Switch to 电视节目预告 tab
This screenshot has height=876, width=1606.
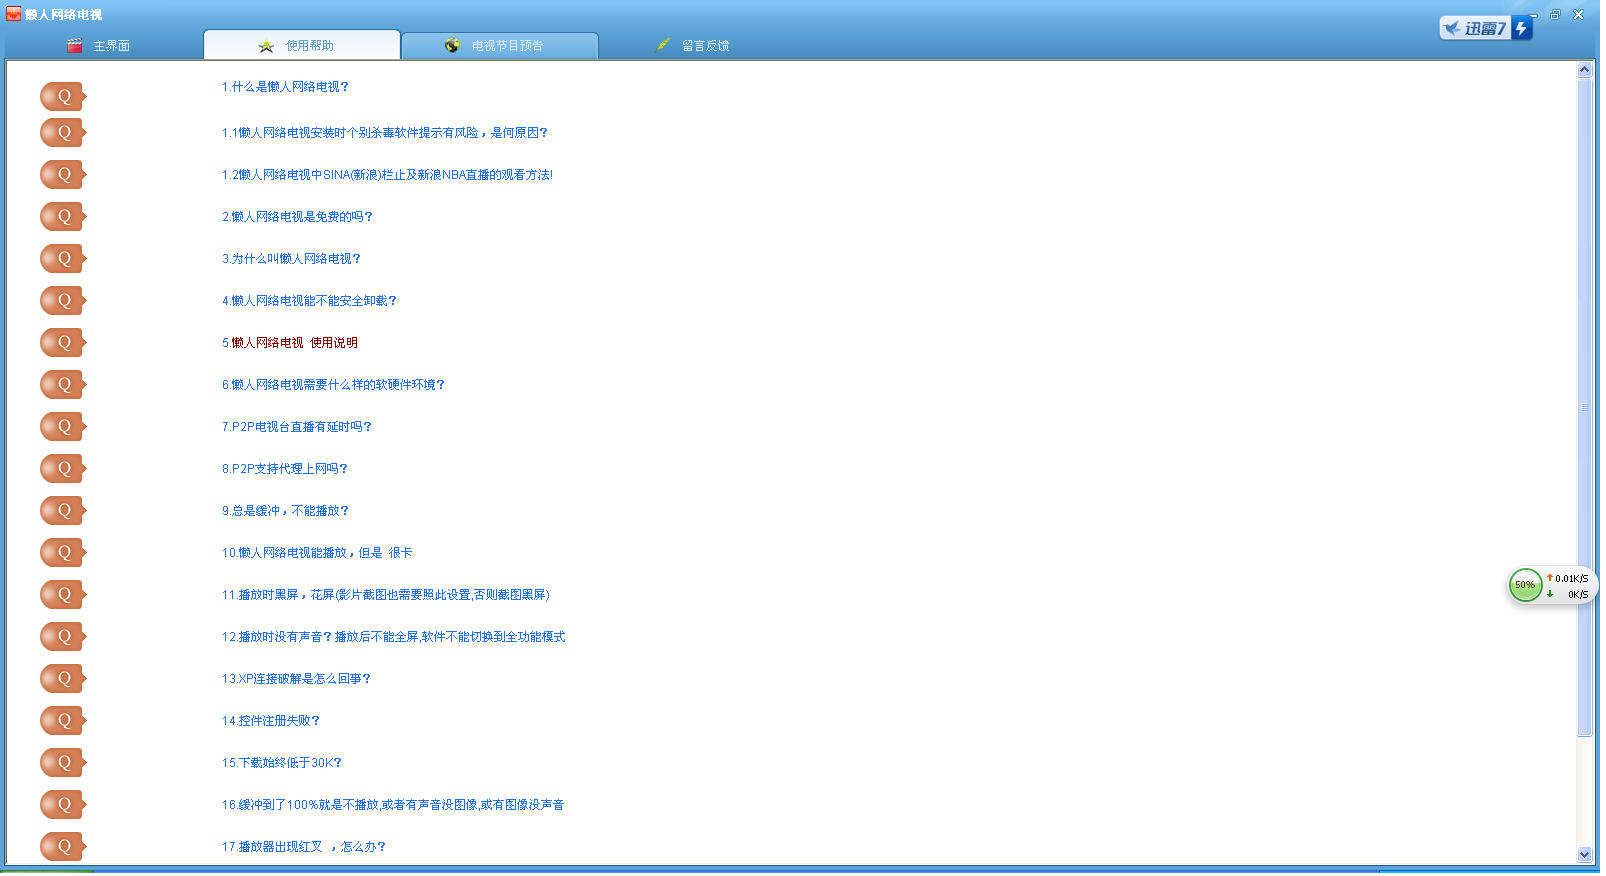point(500,46)
